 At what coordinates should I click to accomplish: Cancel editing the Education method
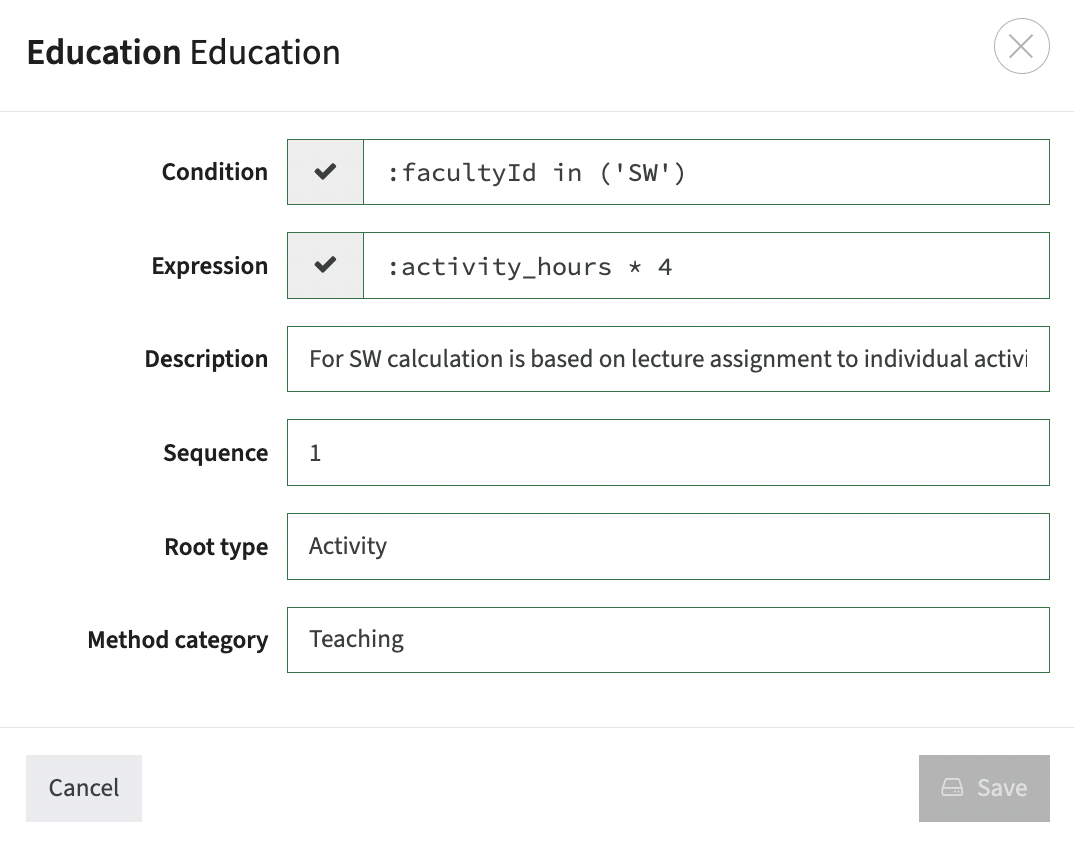(84, 788)
